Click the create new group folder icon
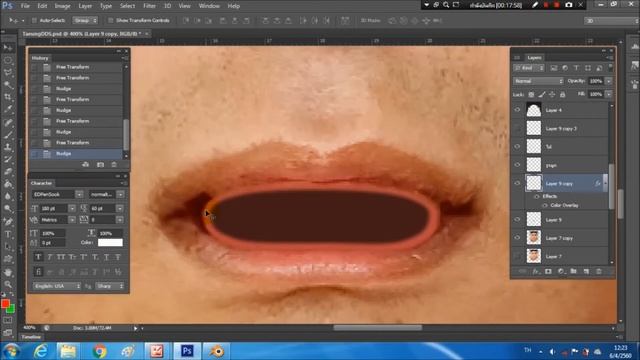This screenshot has width=640, height=360. point(573,271)
